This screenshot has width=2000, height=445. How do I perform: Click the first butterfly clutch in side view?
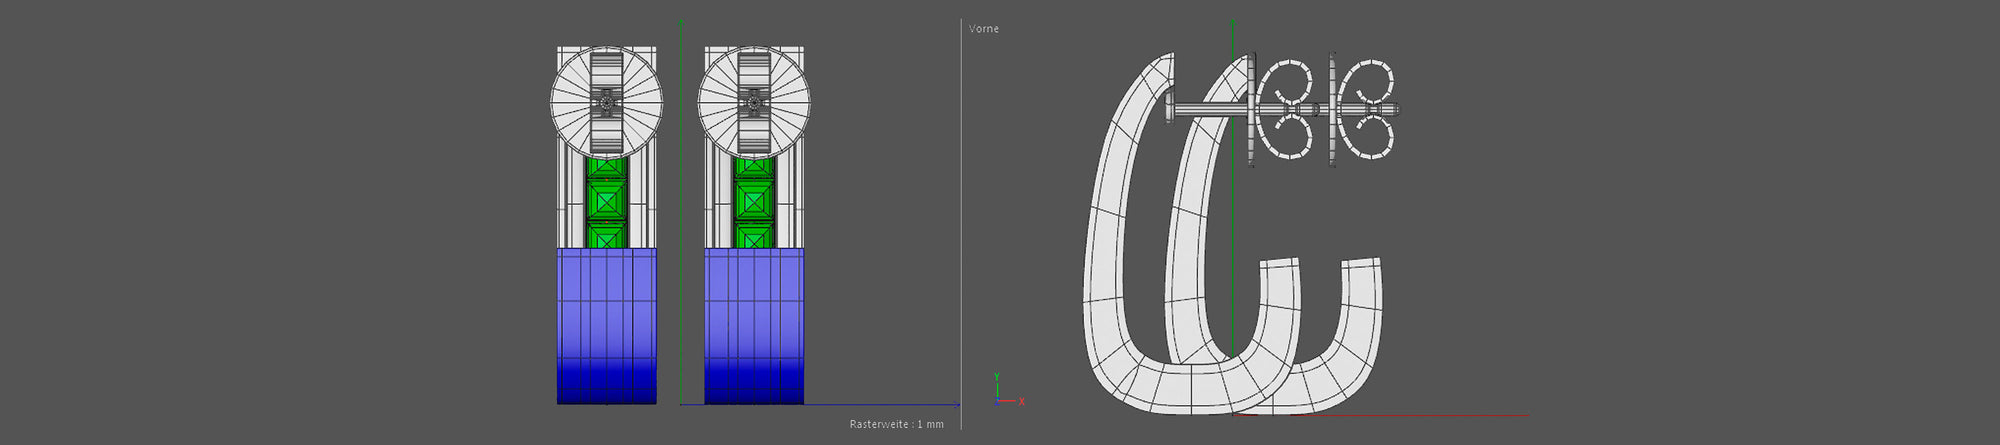coord(1285,109)
